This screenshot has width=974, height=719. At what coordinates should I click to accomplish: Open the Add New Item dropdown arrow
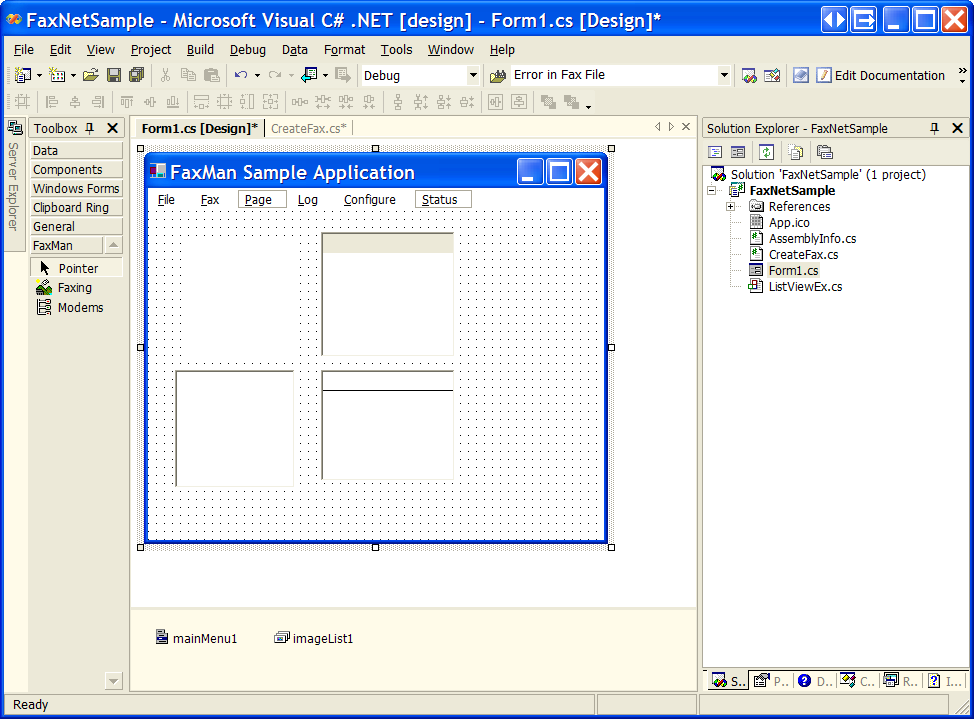pos(73,76)
